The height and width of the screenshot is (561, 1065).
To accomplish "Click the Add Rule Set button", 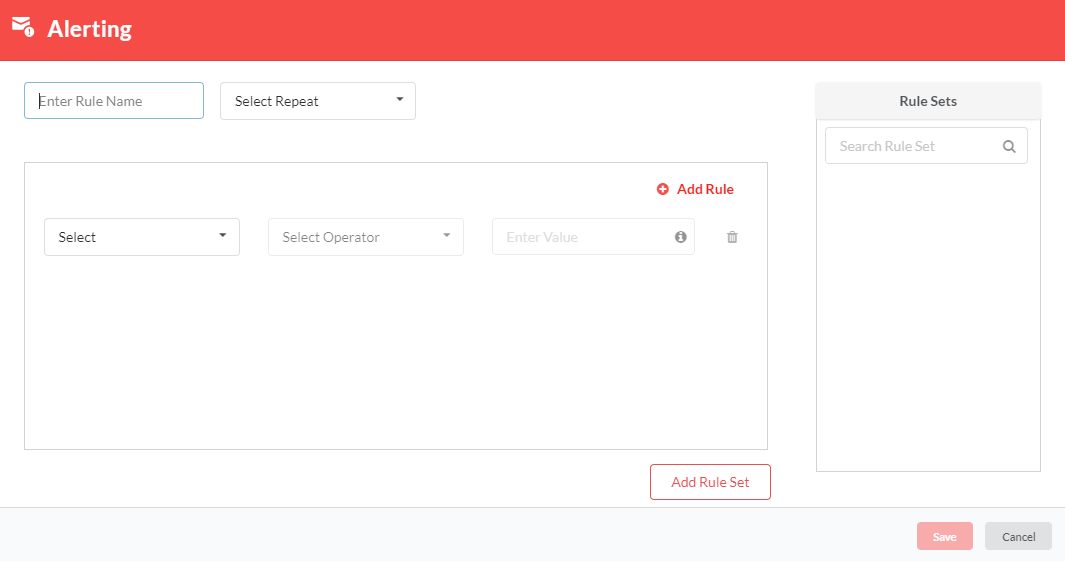I will 710,482.
